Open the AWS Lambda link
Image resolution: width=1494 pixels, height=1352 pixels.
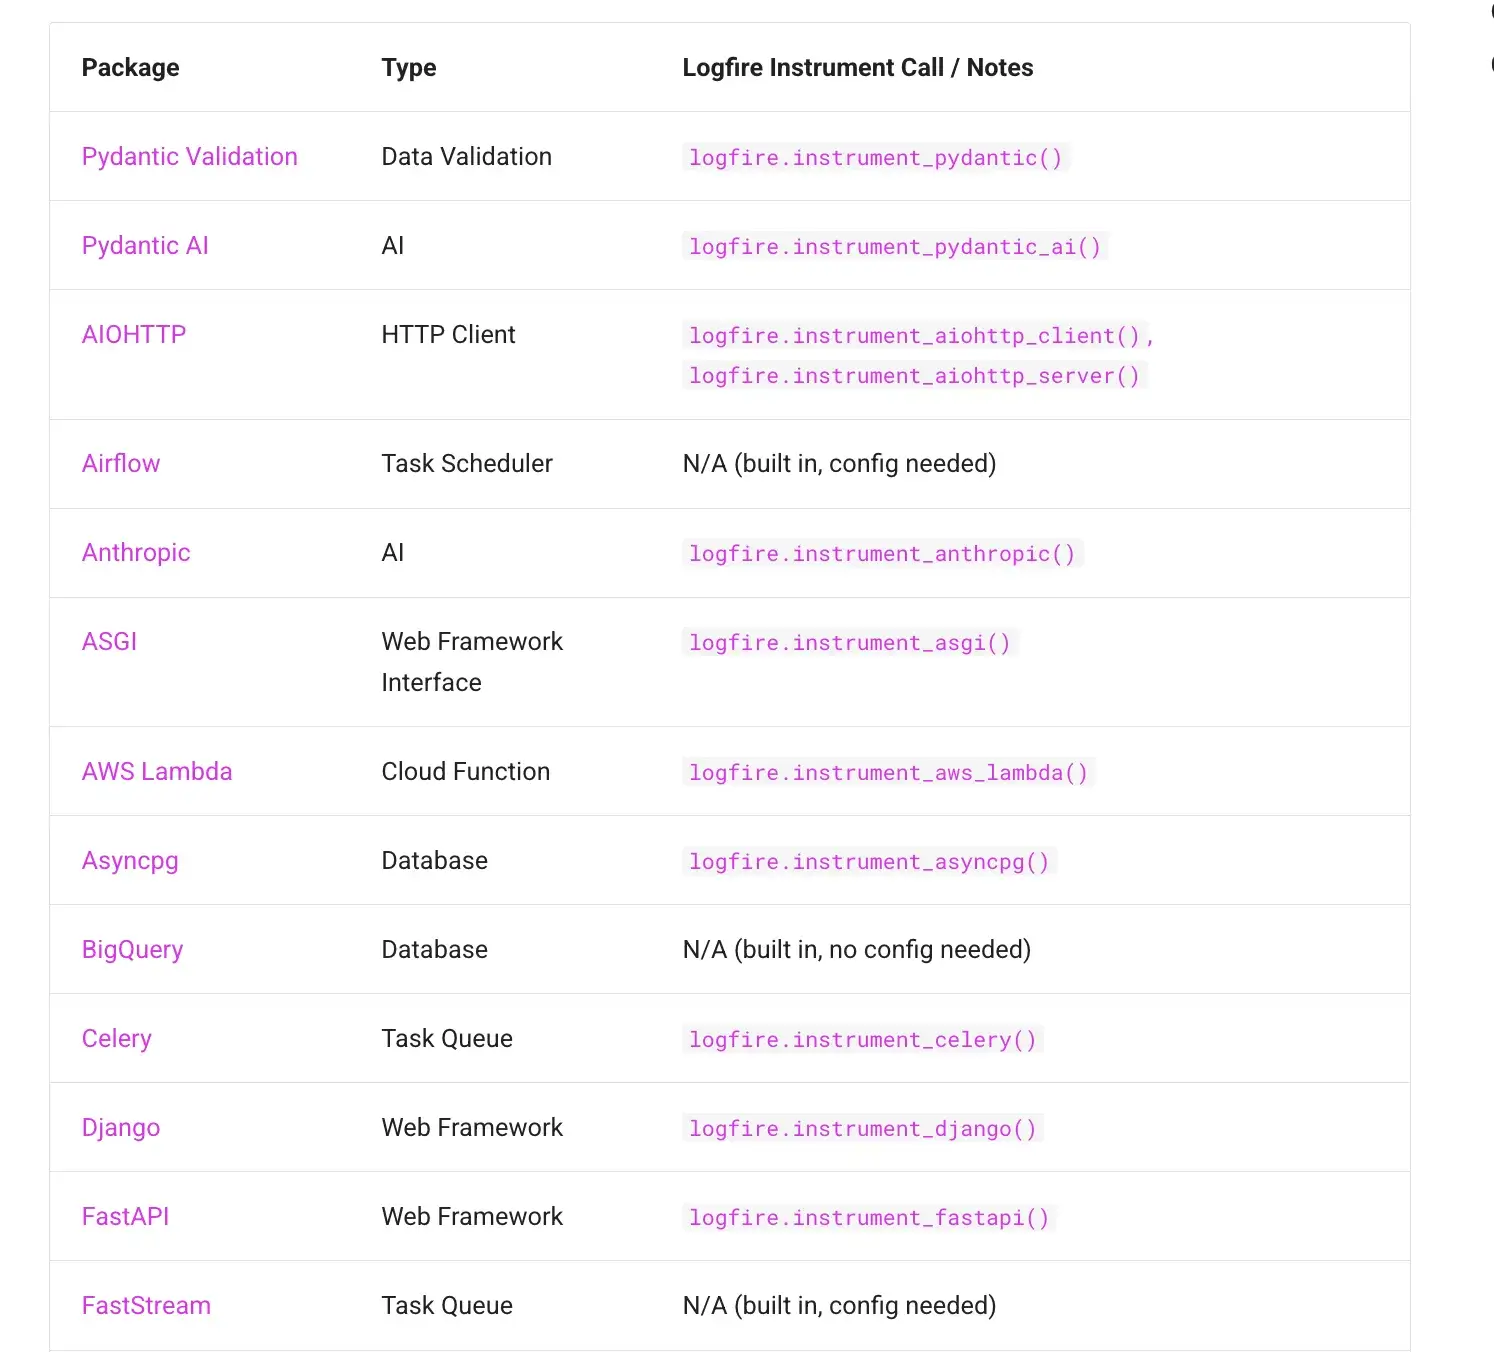click(x=157, y=771)
